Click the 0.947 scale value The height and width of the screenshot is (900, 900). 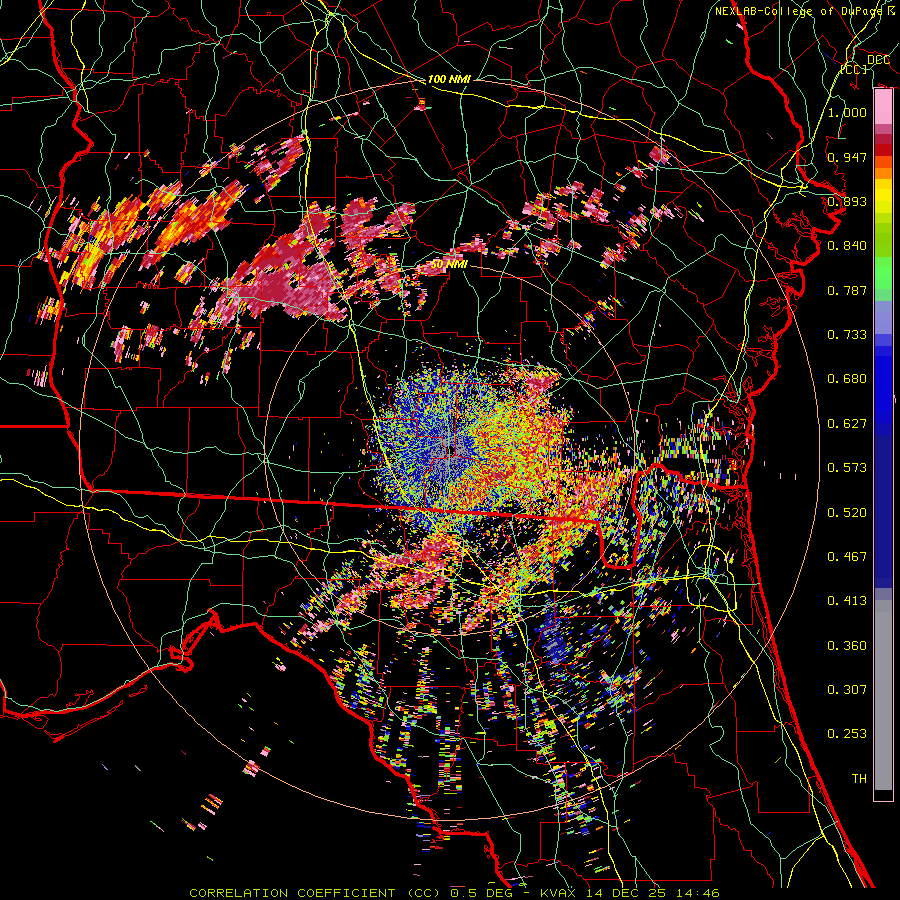pos(847,157)
